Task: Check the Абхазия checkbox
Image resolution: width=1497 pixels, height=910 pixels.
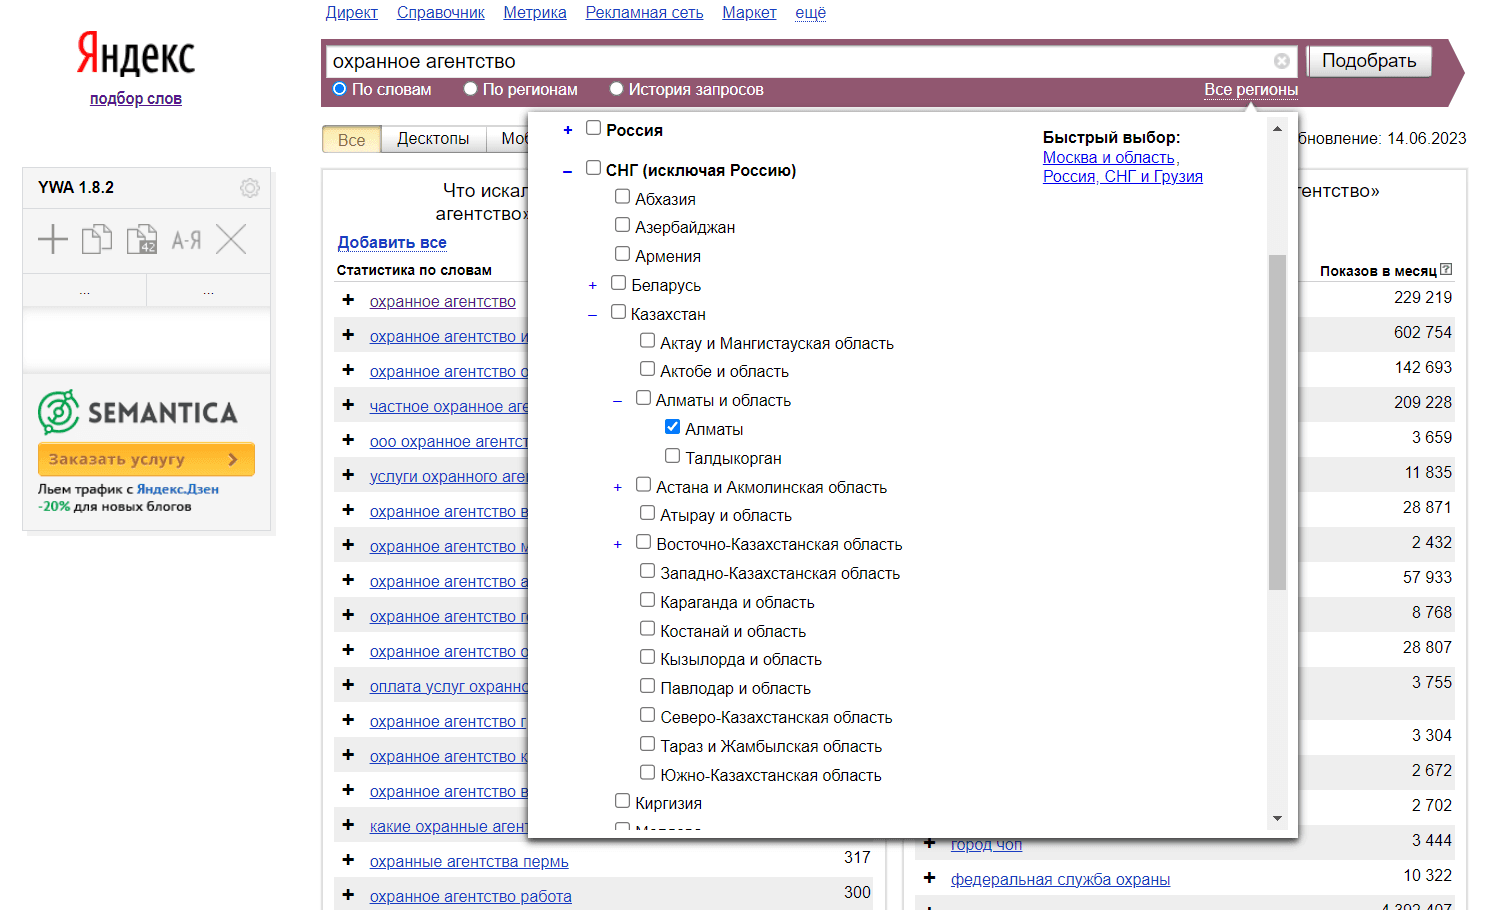Action: [622, 197]
